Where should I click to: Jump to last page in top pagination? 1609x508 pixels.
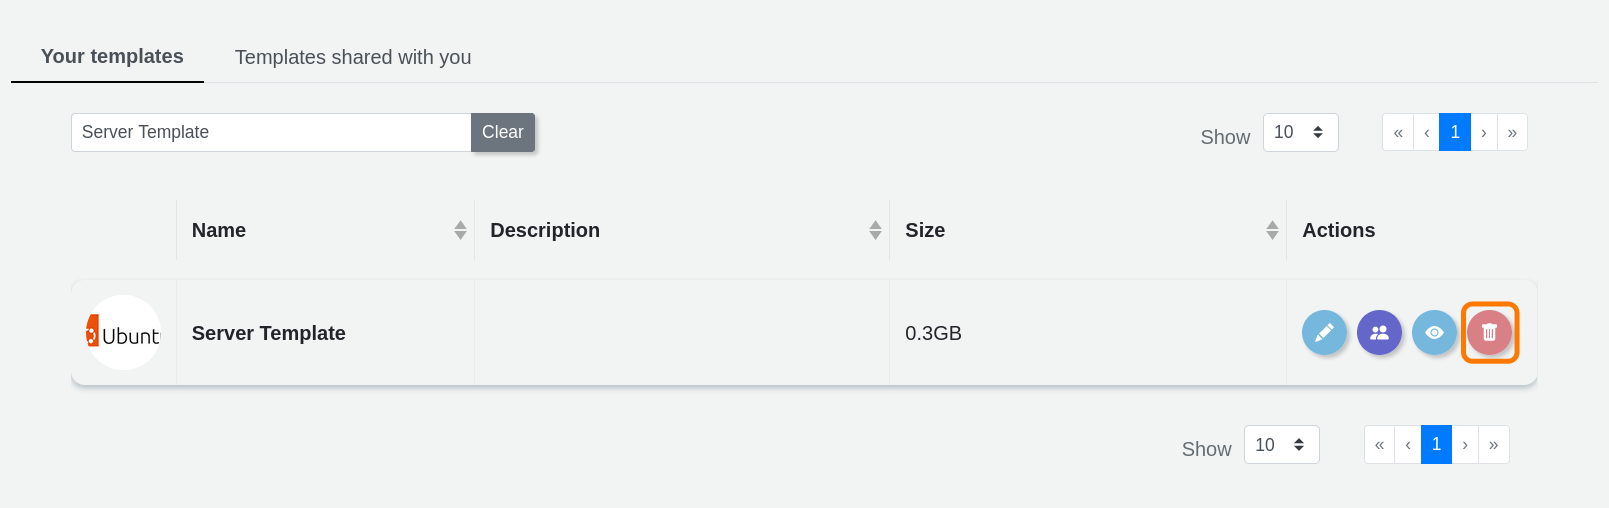click(1512, 133)
